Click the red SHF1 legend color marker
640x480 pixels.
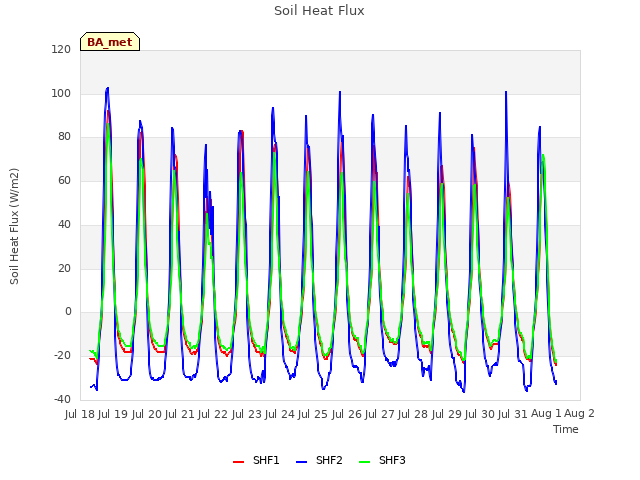pyautogui.click(x=238, y=462)
